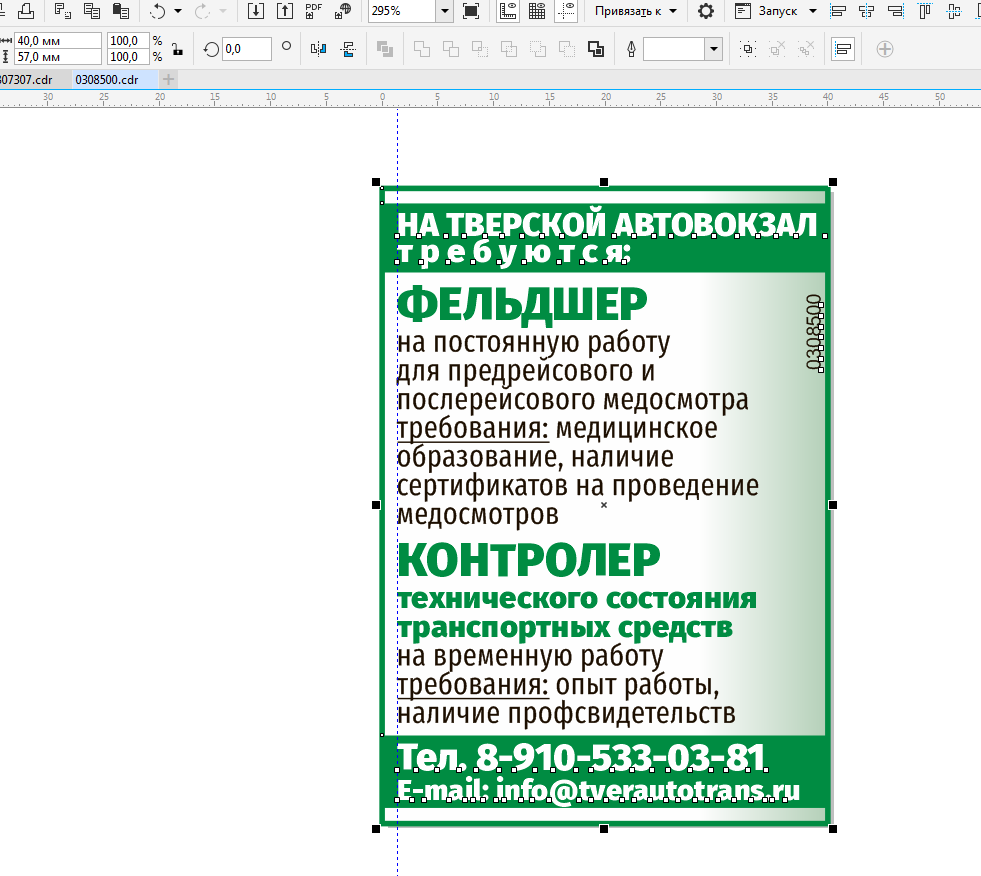Click the "ФЕЛЬДШЕР" heading in the ad

[522, 305]
